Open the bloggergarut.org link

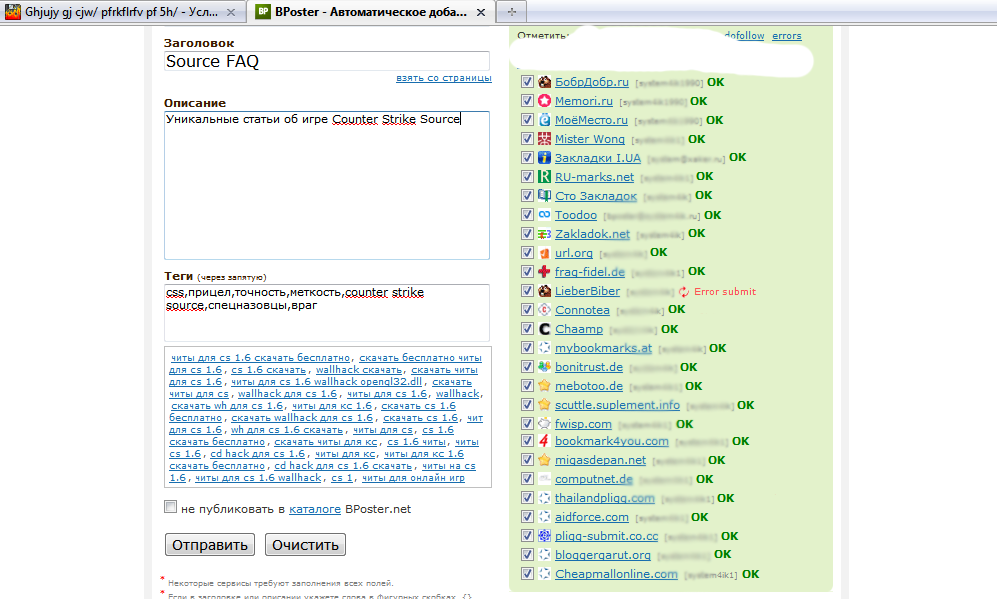[x=603, y=554]
